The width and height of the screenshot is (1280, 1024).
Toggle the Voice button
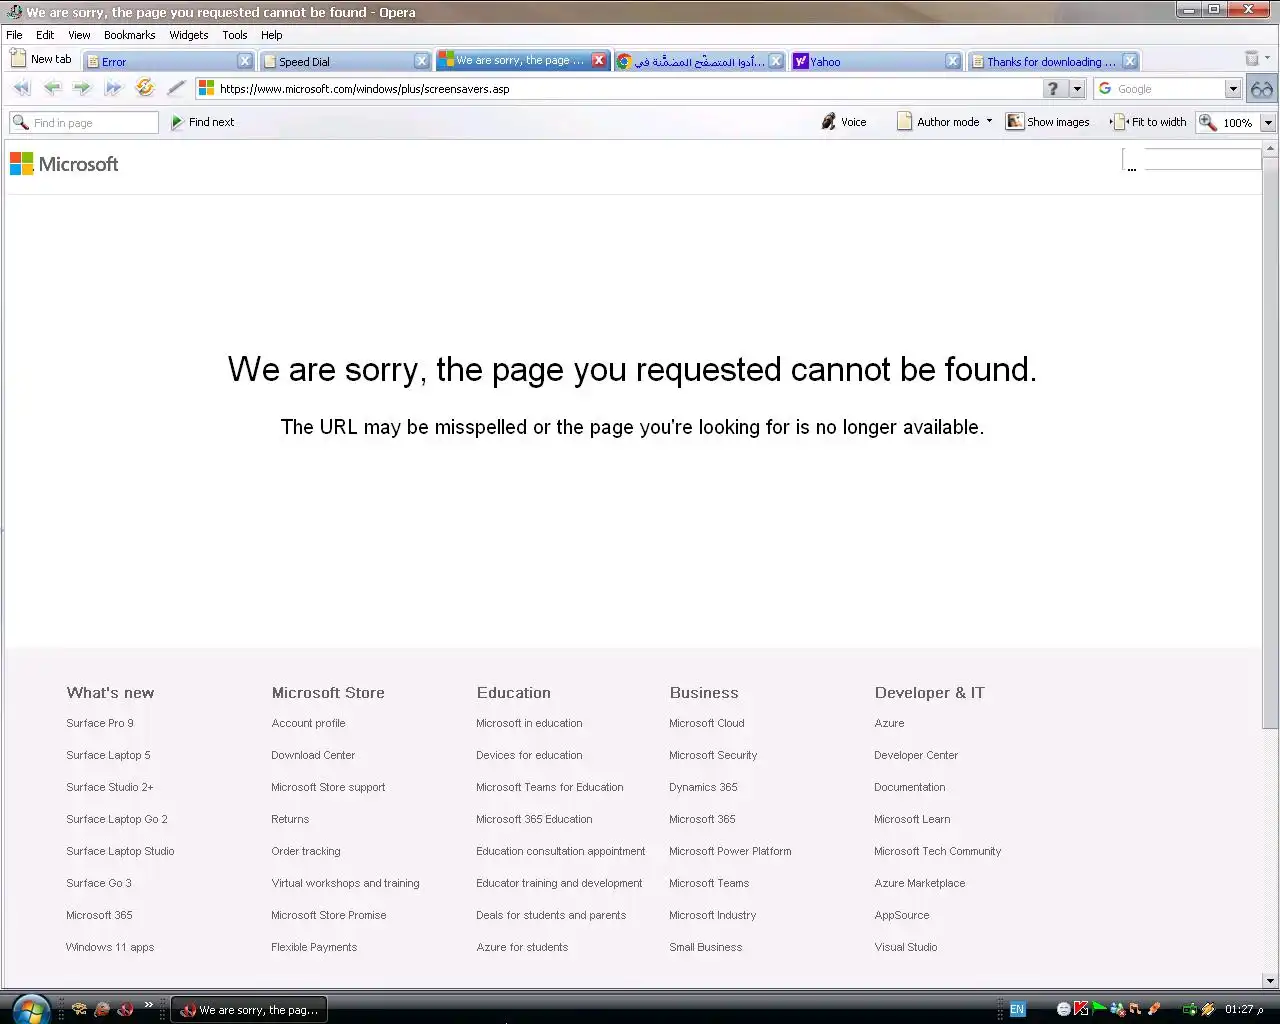click(x=844, y=122)
